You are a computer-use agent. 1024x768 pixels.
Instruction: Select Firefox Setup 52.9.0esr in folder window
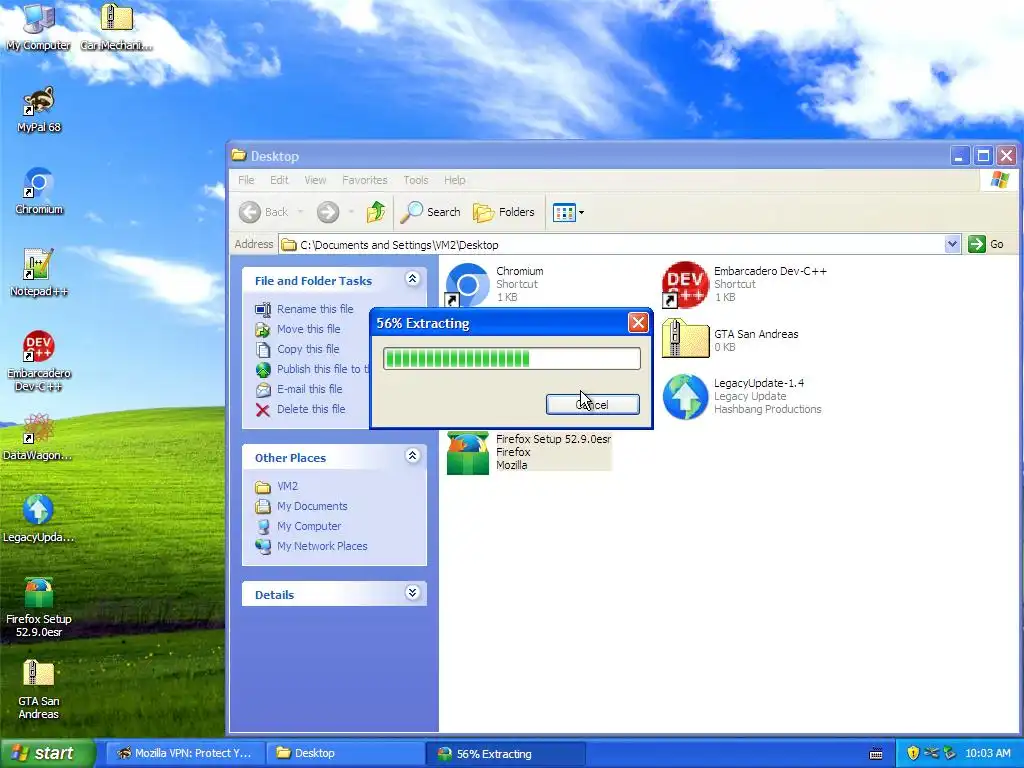tap(529, 452)
